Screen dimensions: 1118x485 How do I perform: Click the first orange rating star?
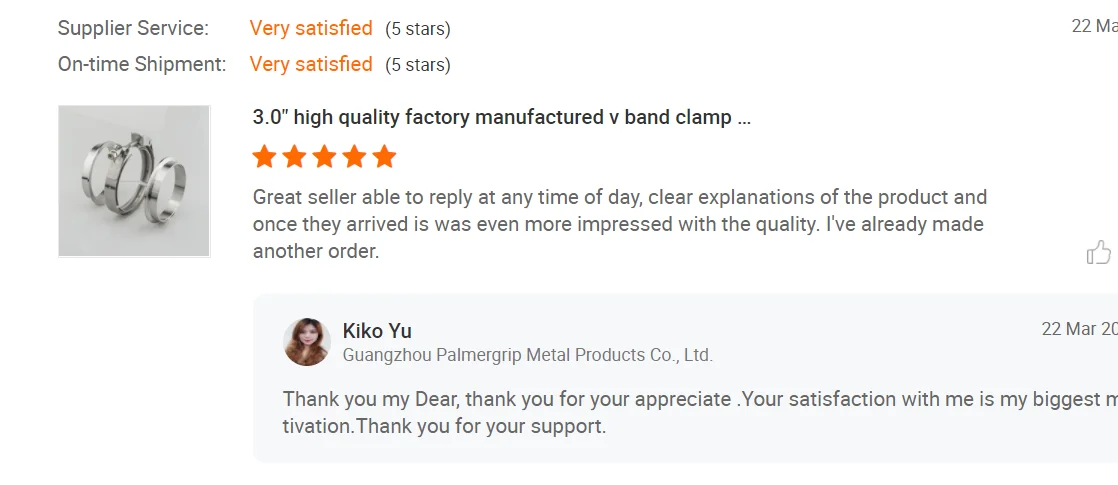point(264,157)
